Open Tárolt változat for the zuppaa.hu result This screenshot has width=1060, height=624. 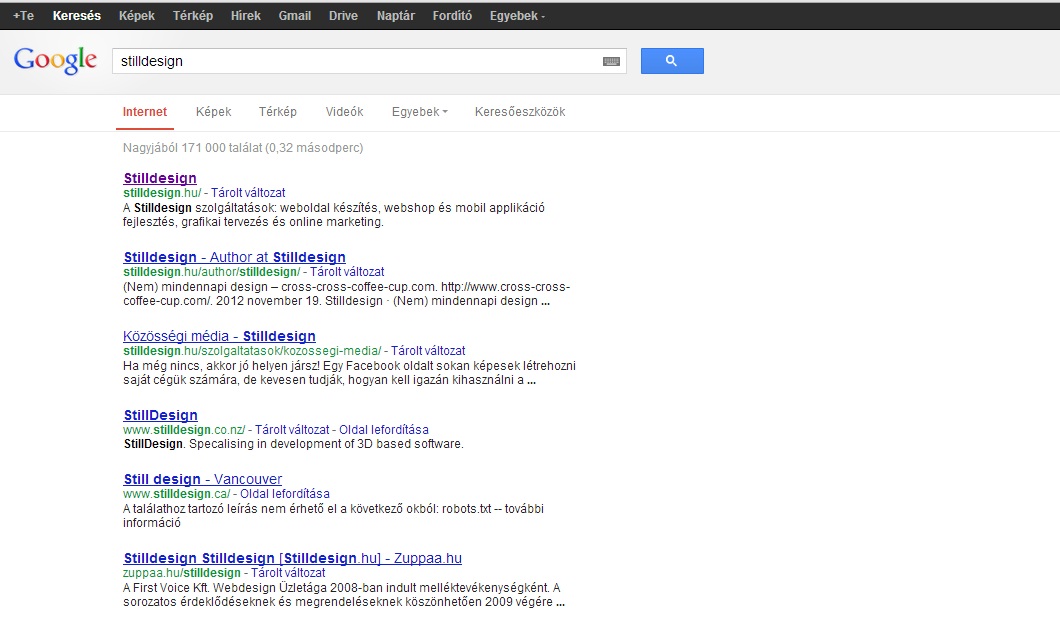[288, 573]
